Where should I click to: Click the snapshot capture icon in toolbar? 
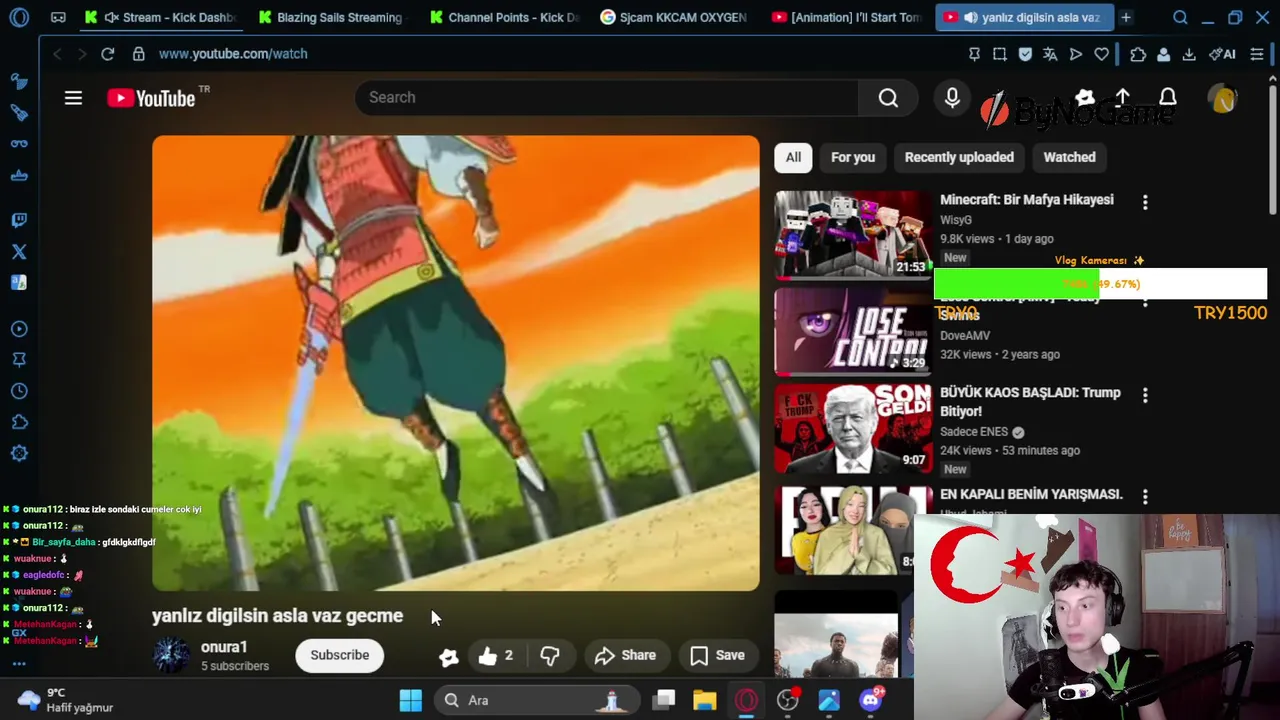tap(1000, 54)
